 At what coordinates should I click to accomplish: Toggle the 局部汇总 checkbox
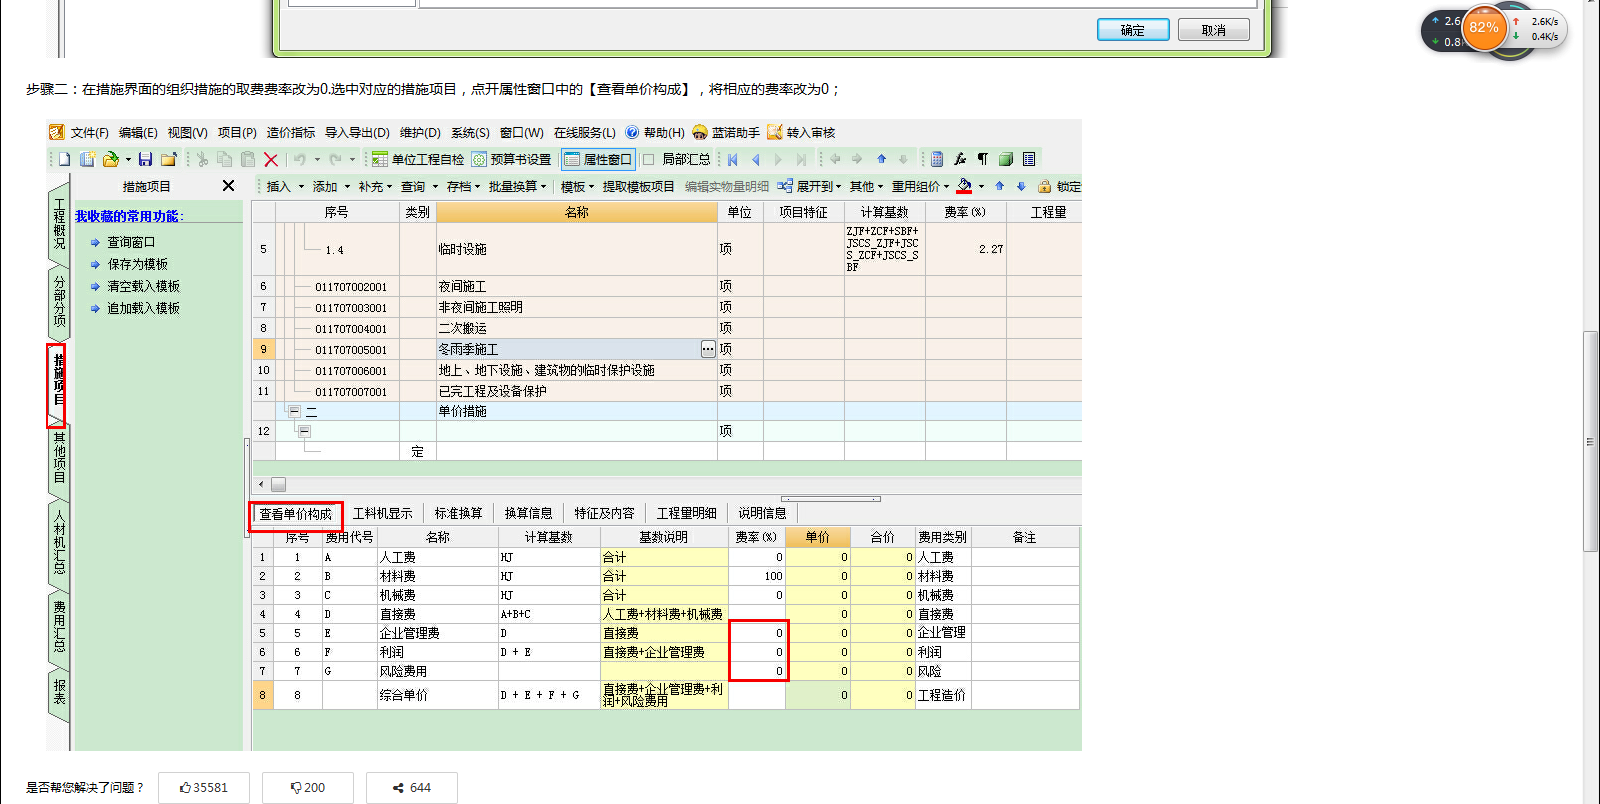coord(648,159)
